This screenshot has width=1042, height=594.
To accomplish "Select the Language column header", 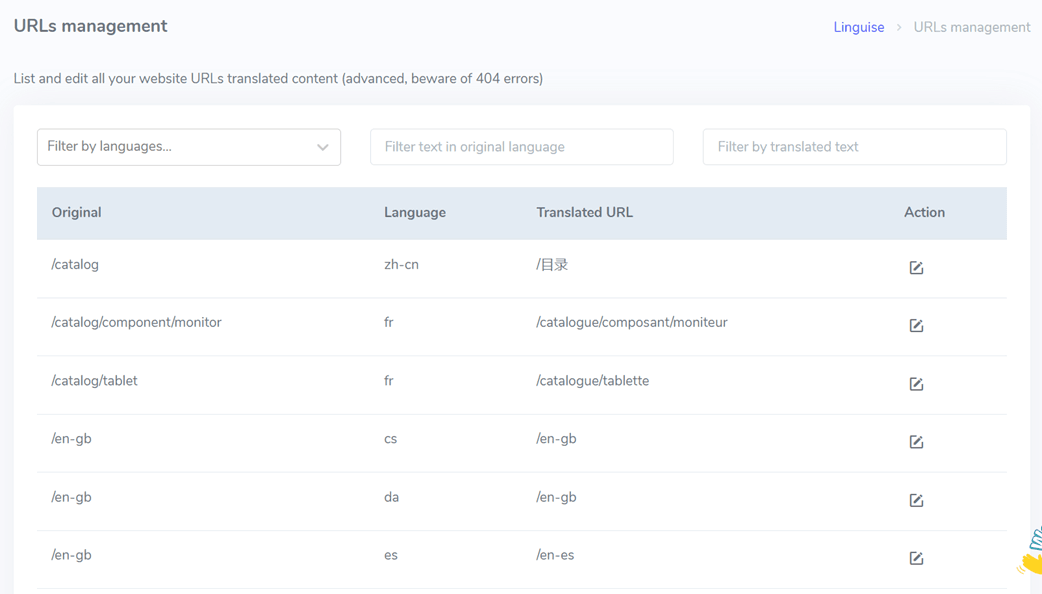I will pos(415,213).
